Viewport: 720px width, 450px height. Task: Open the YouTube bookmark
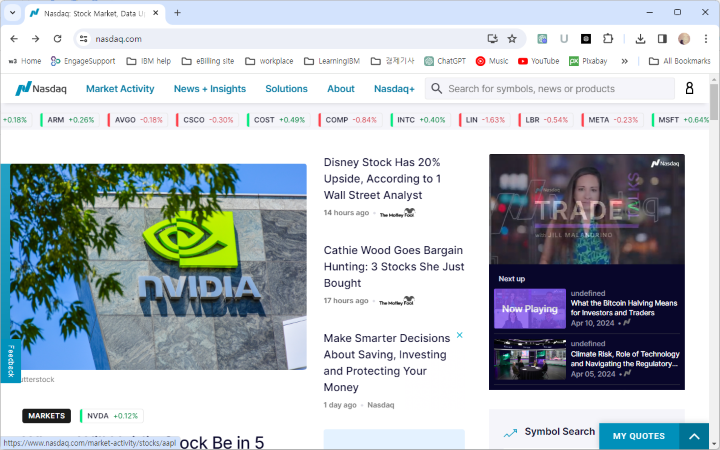tap(539, 61)
